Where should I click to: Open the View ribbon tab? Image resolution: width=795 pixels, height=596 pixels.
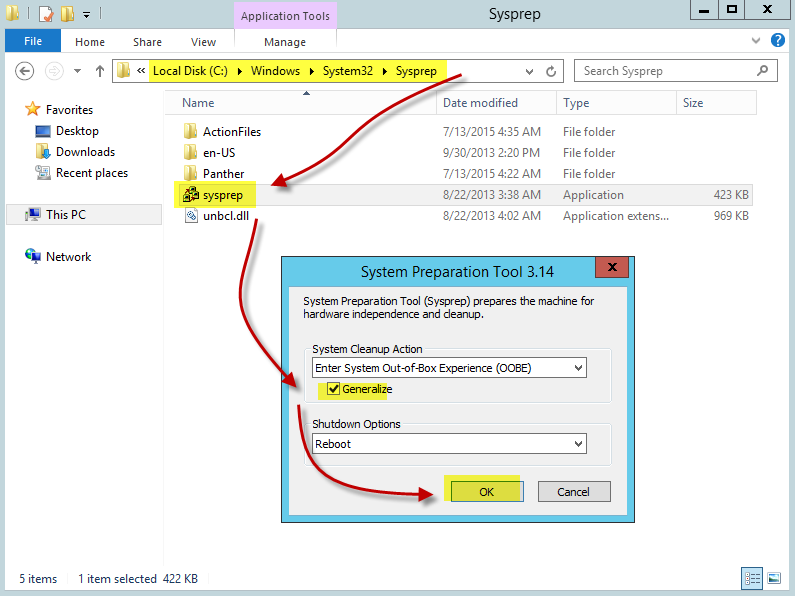tap(203, 42)
